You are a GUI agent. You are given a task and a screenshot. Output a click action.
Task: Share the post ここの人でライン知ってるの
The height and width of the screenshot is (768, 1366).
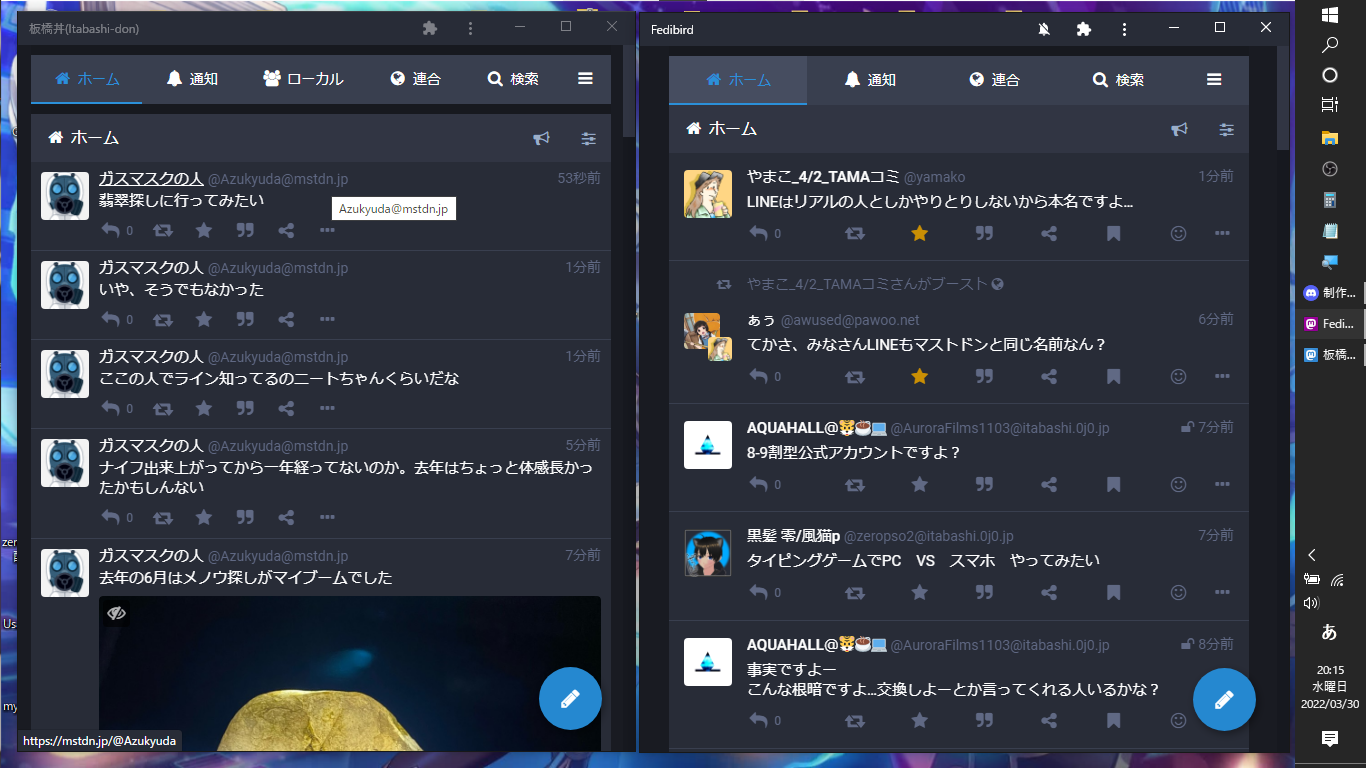tap(286, 408)
